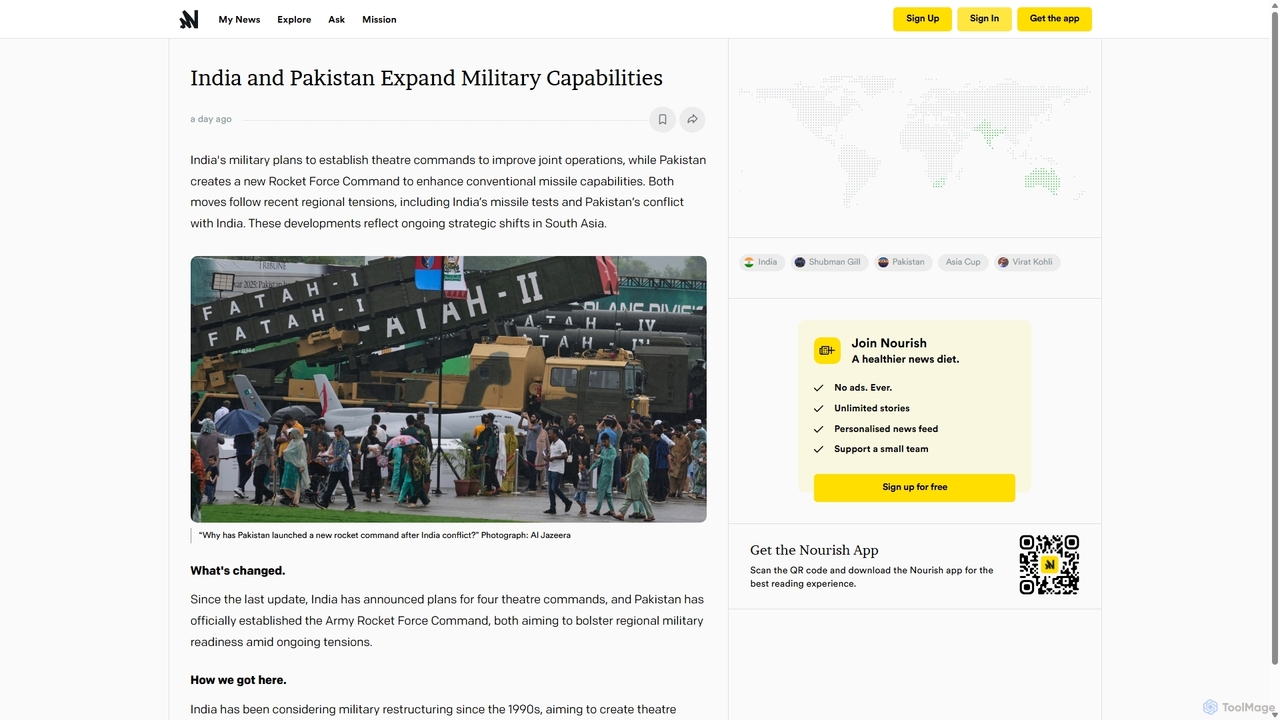The image size is (1280, 720).
Task: Click the Nourish logo icon
Action: (x=189, y=19)
